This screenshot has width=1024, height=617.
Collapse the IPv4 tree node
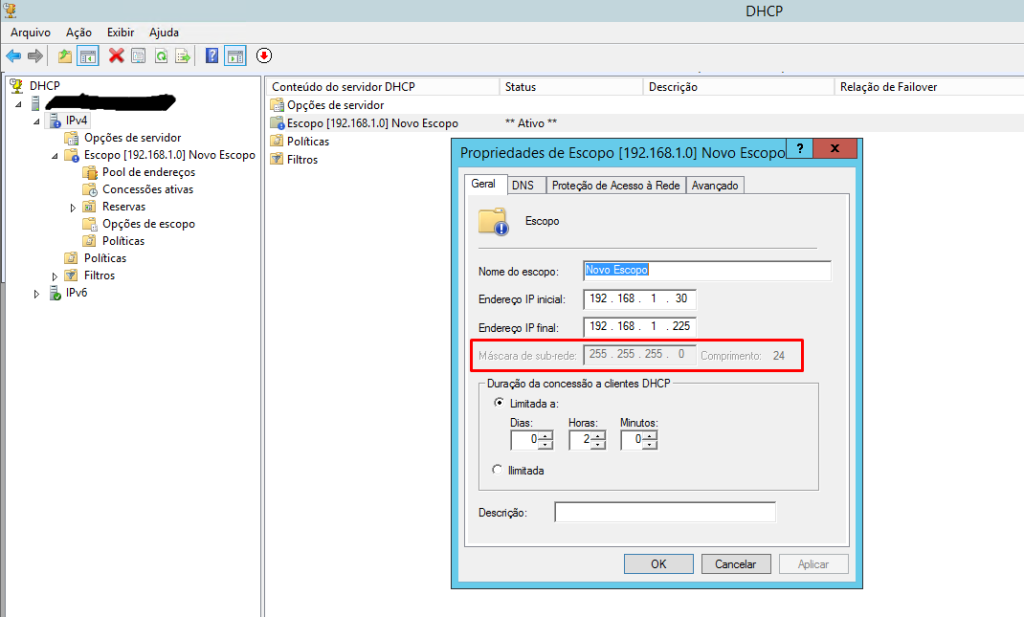37,121
